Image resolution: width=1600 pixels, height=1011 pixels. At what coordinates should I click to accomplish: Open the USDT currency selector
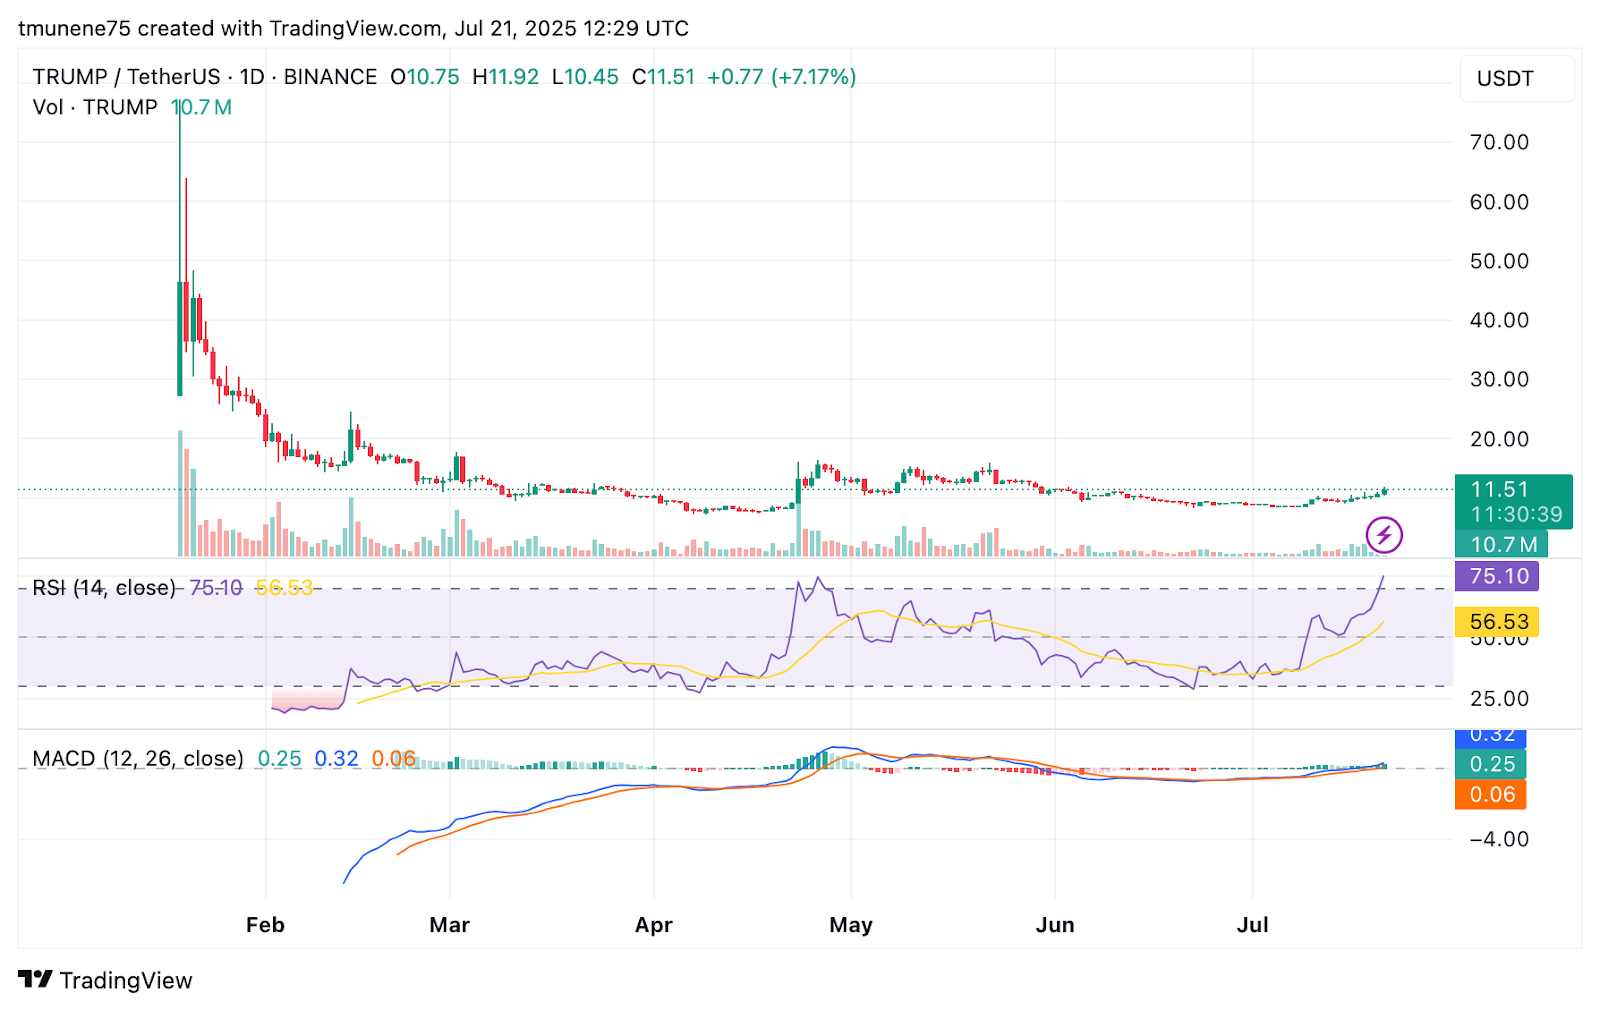click(x=1517, y=78)
